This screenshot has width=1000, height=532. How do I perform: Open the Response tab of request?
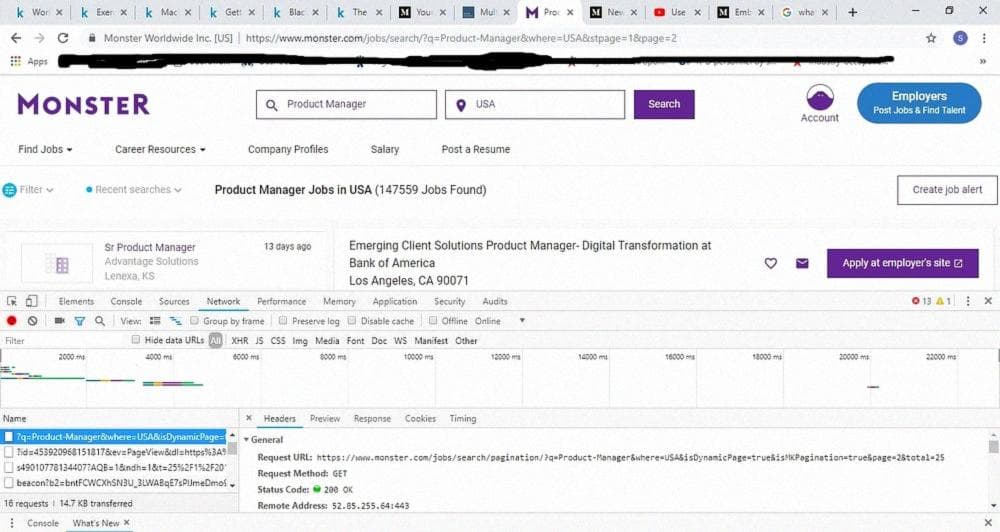pos(372,418)
